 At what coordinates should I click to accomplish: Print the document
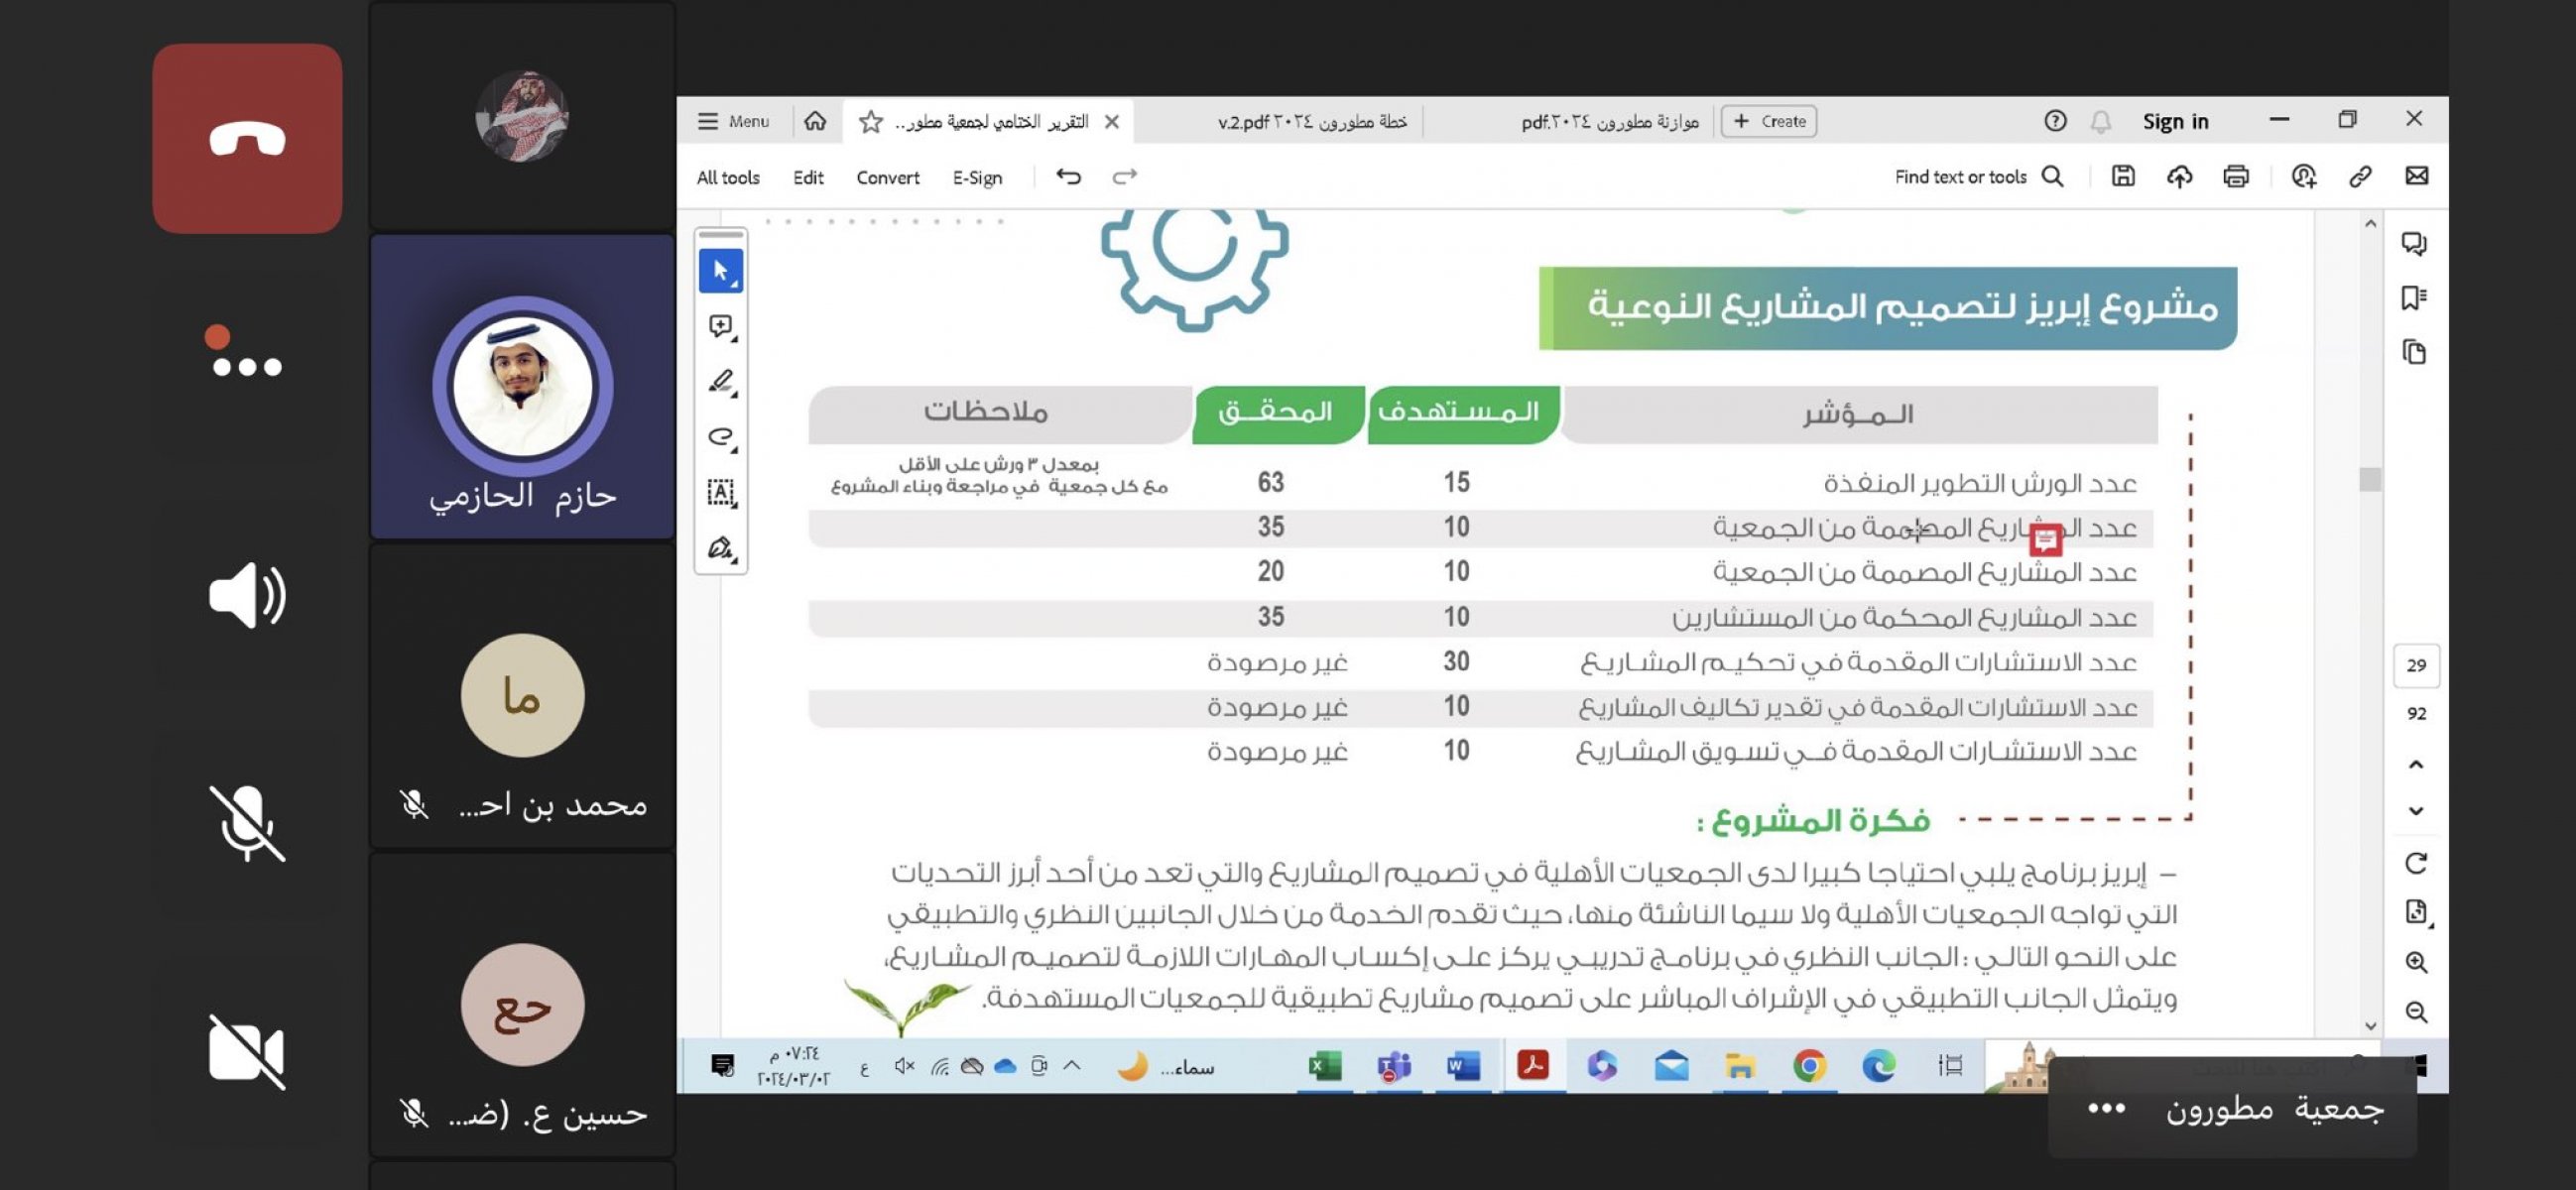(2235, 176)
